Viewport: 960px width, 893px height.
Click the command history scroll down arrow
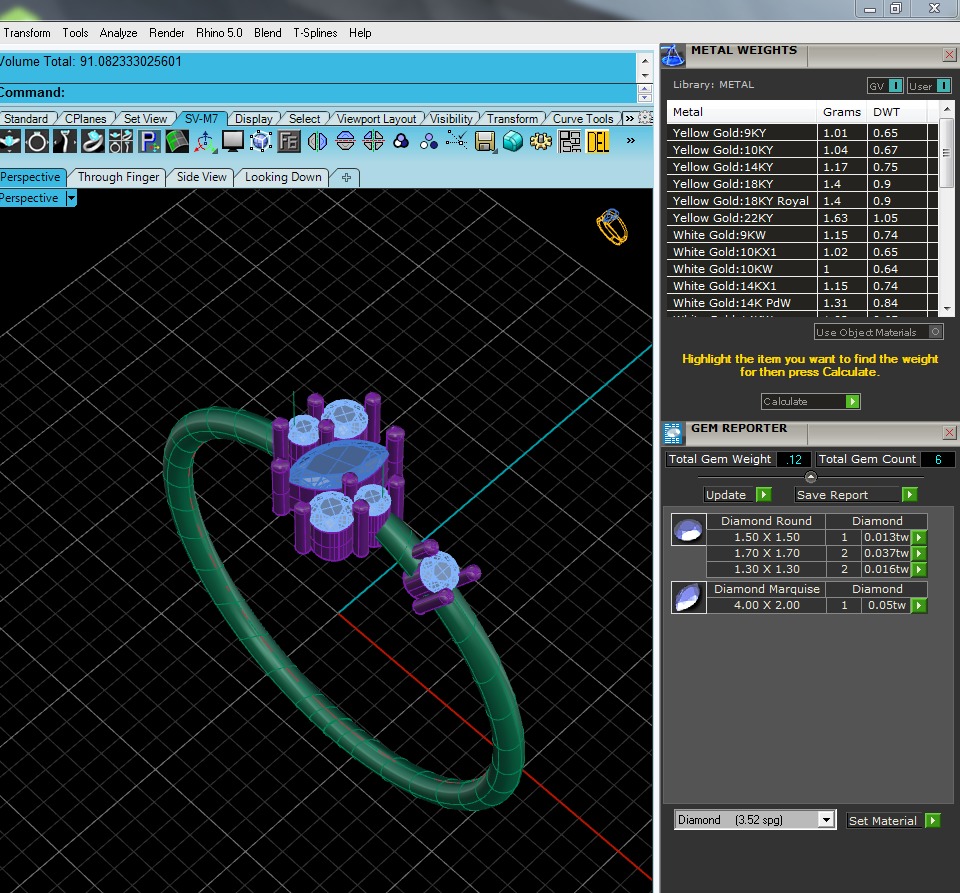click(645, 75)
